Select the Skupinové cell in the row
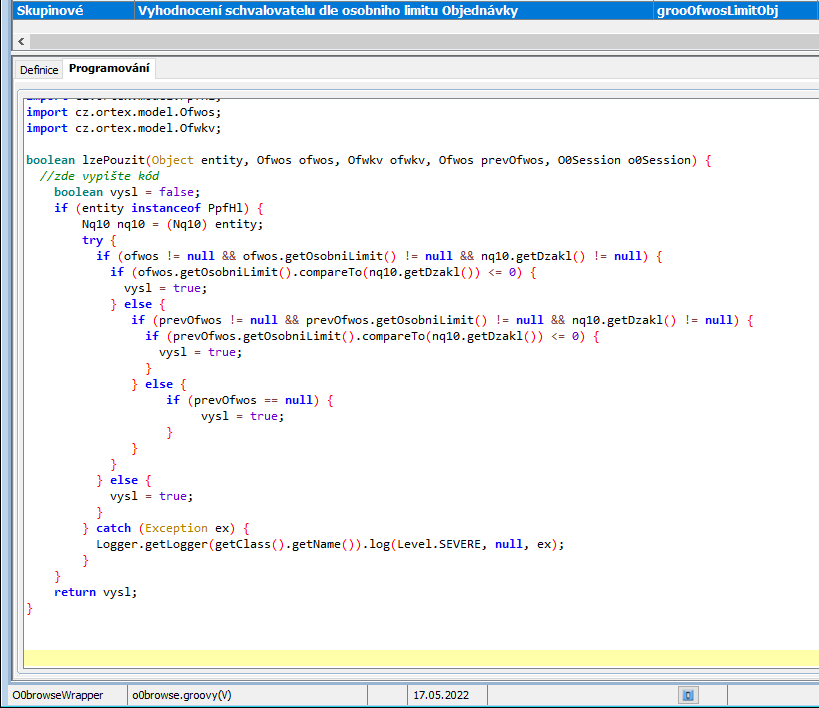This screenshot has height=708, width=819. tap(70, 11)
